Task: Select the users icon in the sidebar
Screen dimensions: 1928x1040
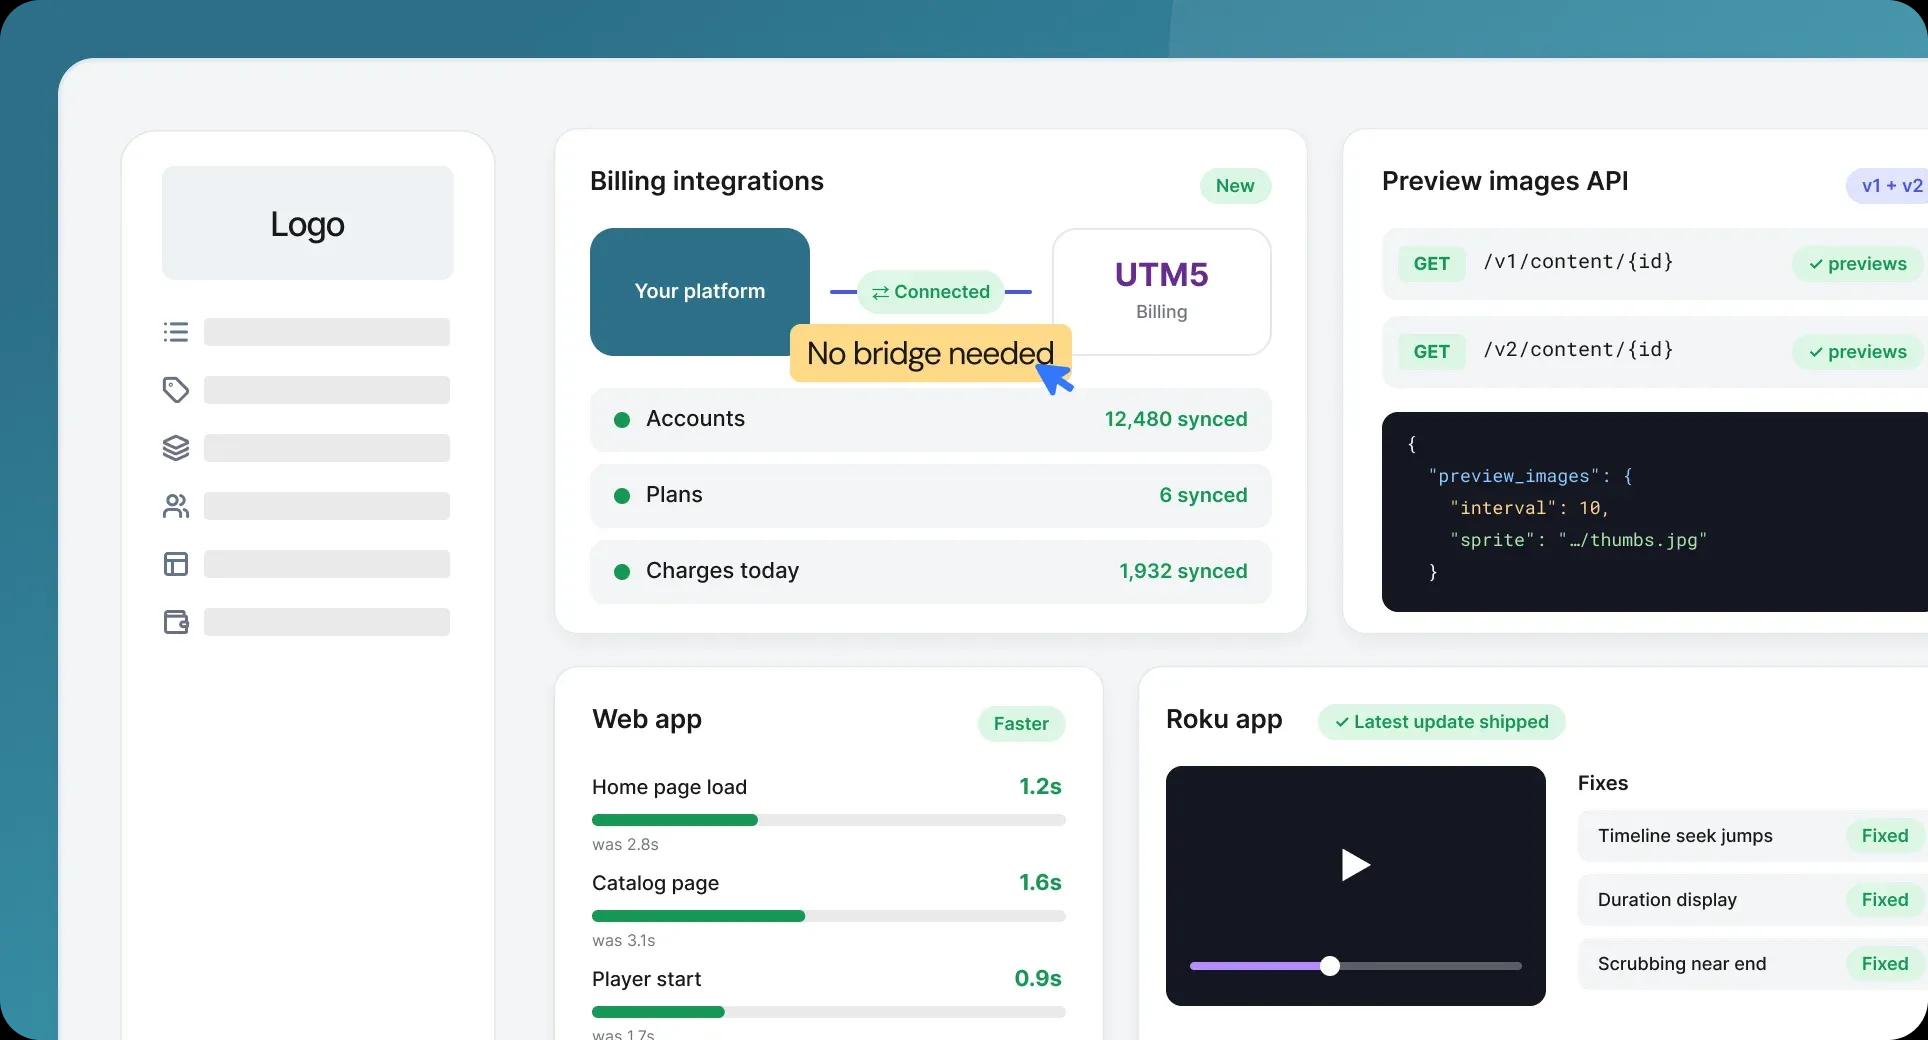Action: 176,506
